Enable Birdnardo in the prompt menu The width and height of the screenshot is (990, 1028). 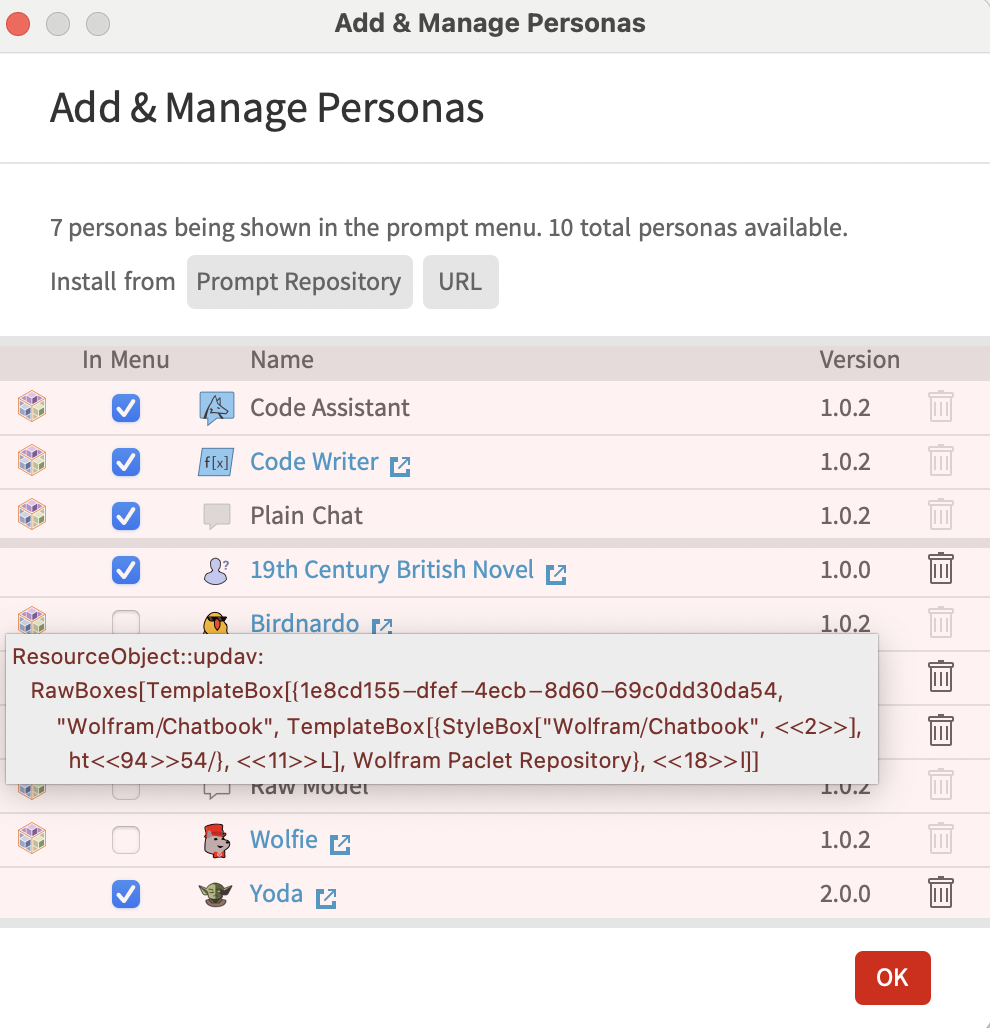pyautogui.click(x=125, y=621)
